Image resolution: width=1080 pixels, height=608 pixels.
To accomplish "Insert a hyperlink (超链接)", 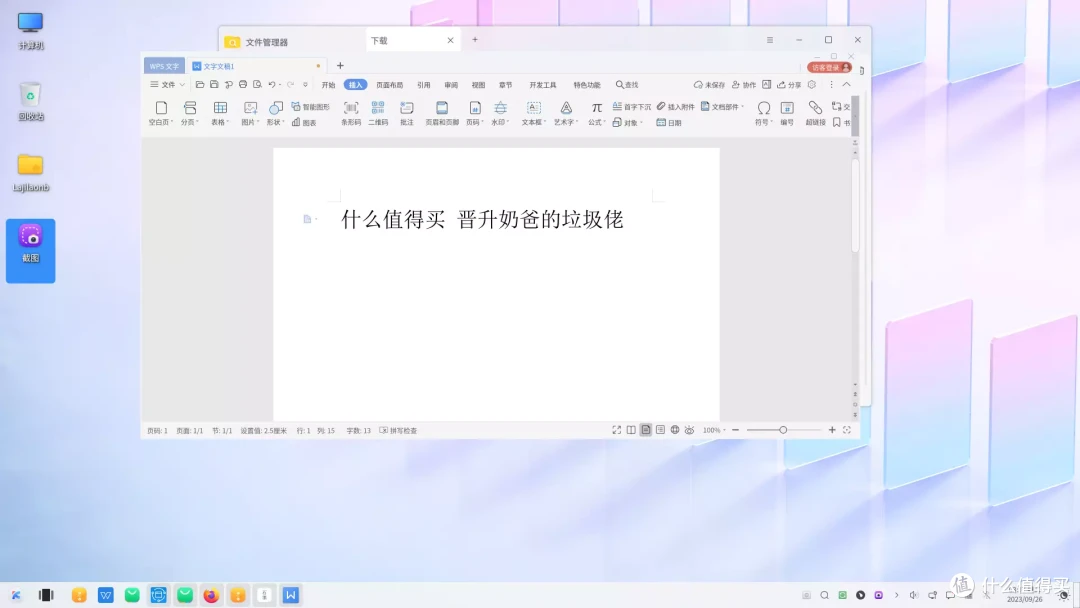I will 816,113.
